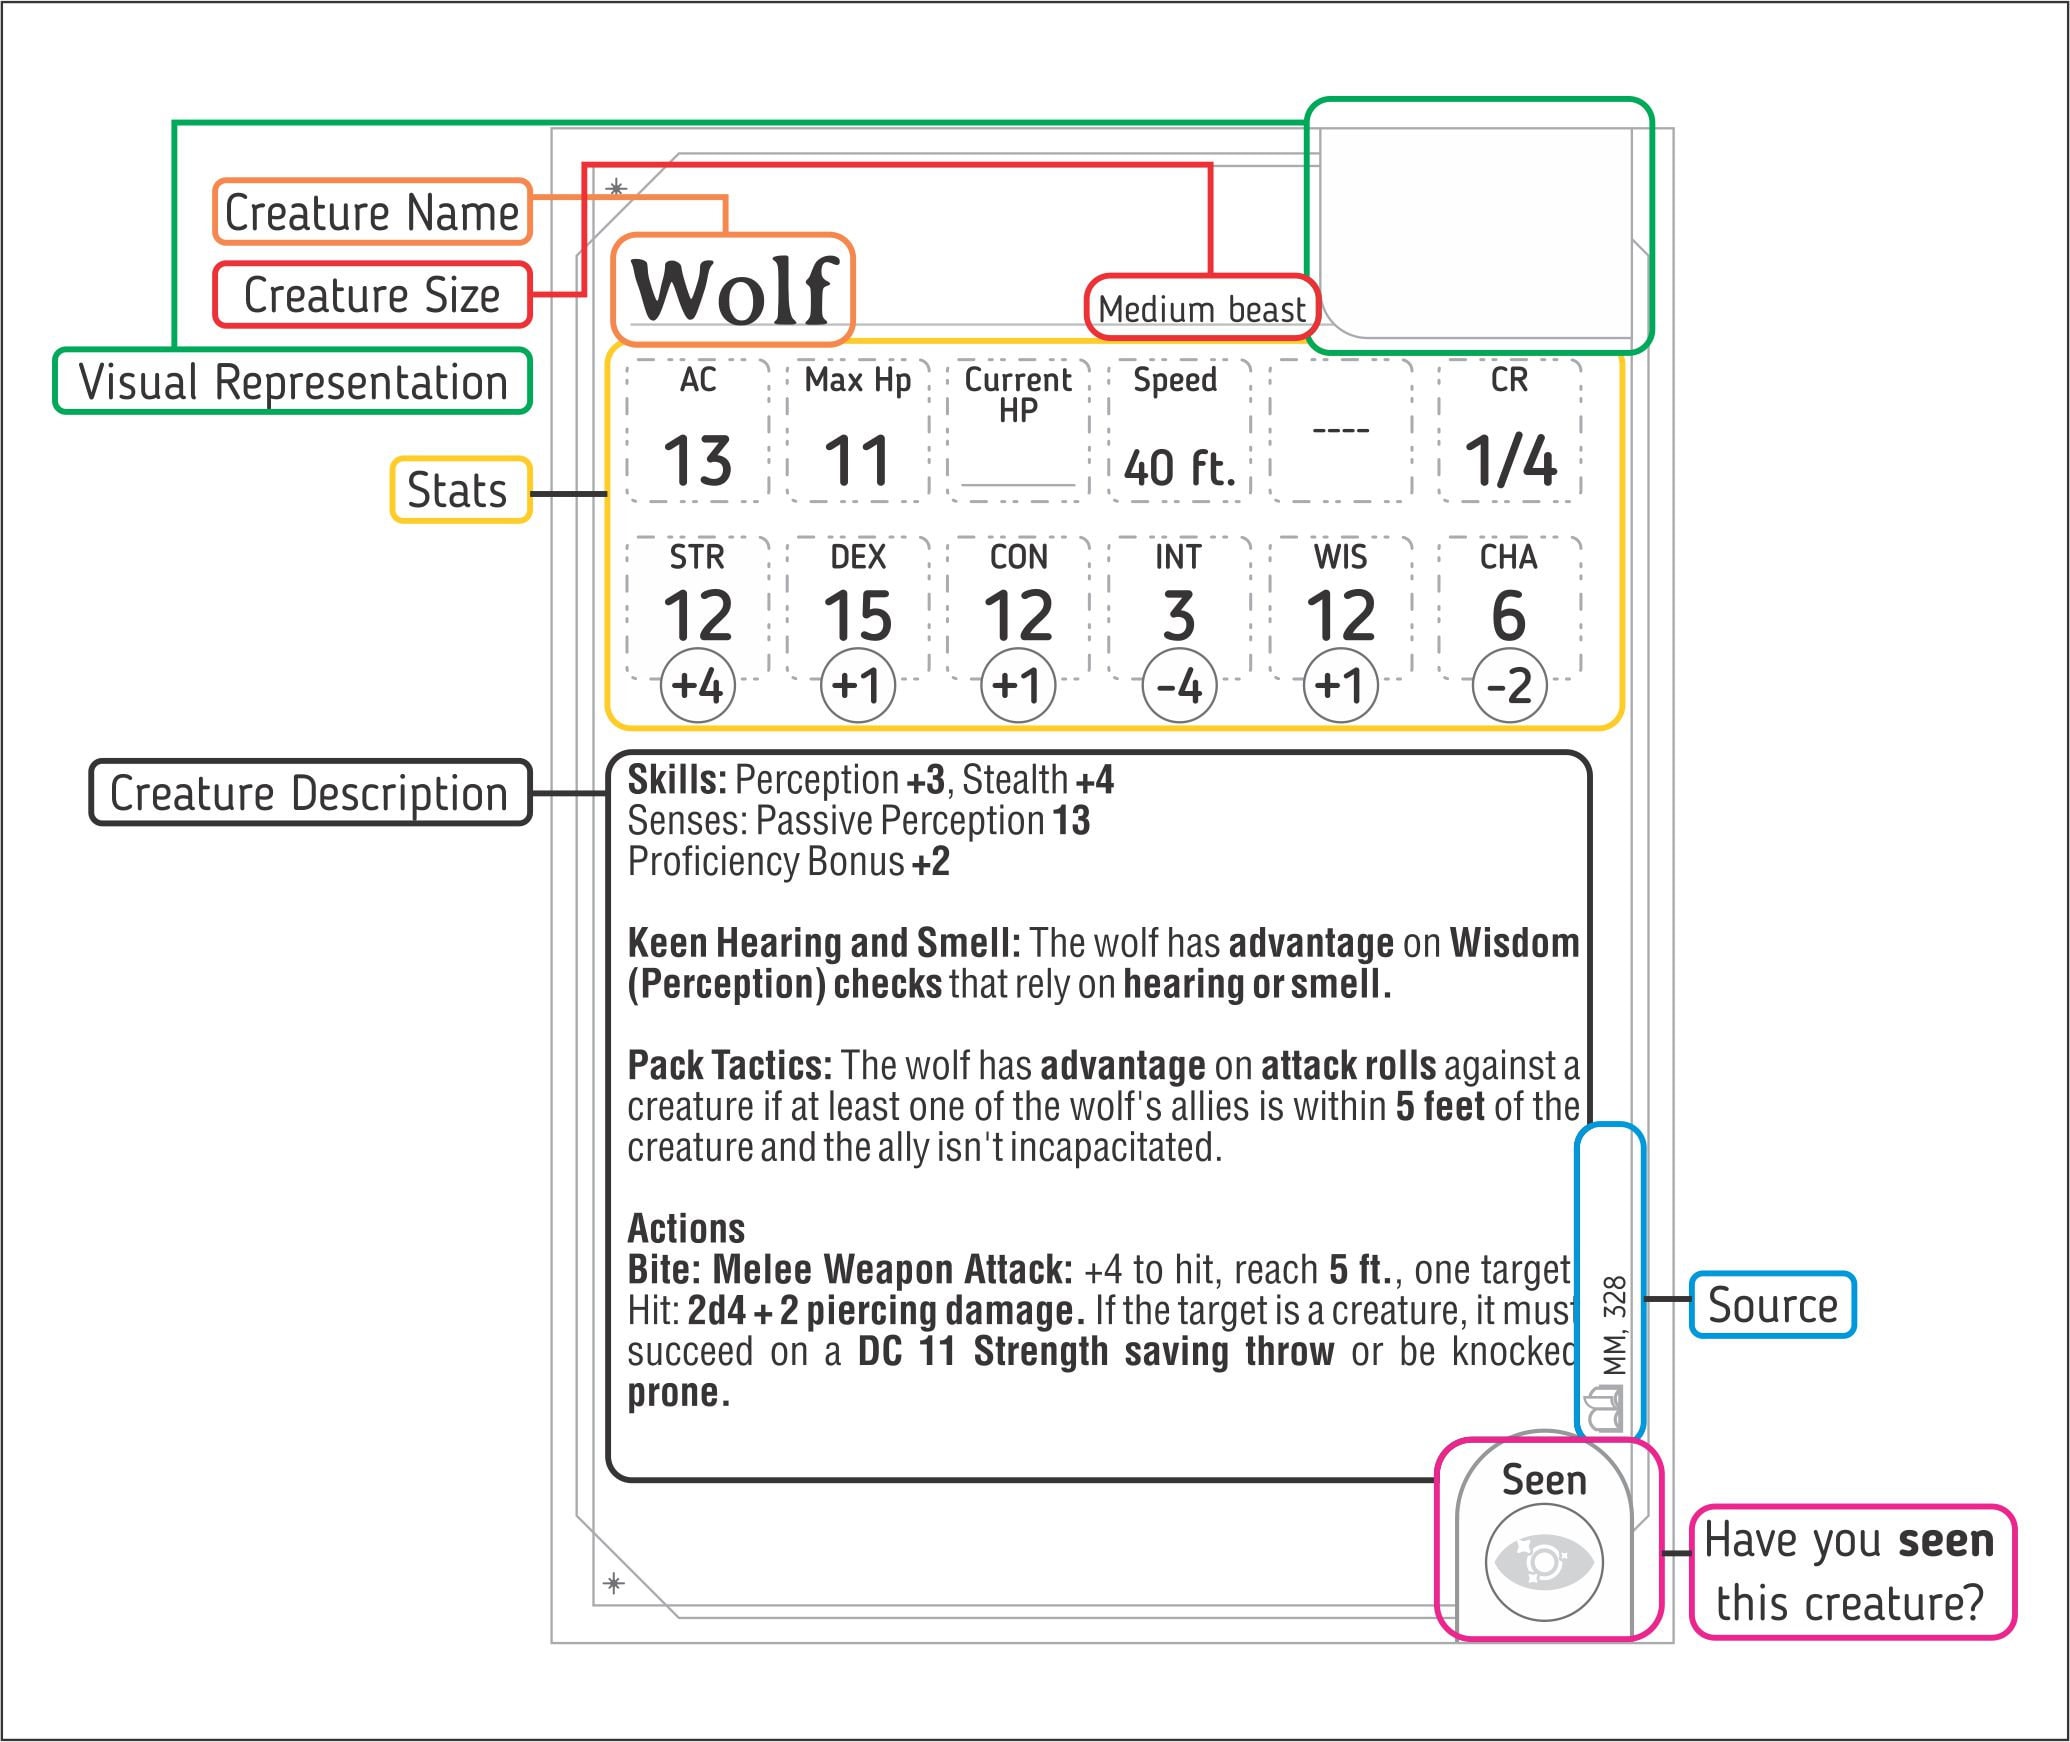Click the Bite: Melee Weapon Attack text
The height and width of the screenshot is (1742, 2070).
pos(850,1270)
